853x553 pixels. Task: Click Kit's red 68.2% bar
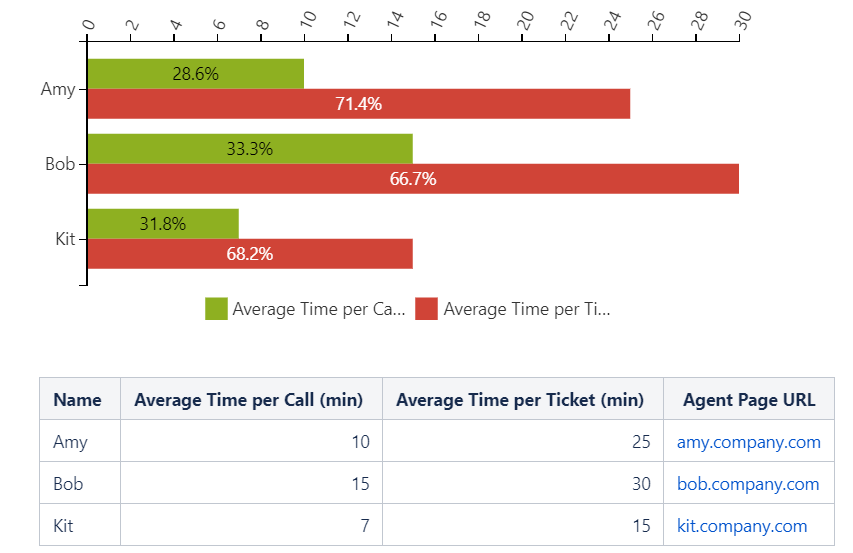pos(250,254)
